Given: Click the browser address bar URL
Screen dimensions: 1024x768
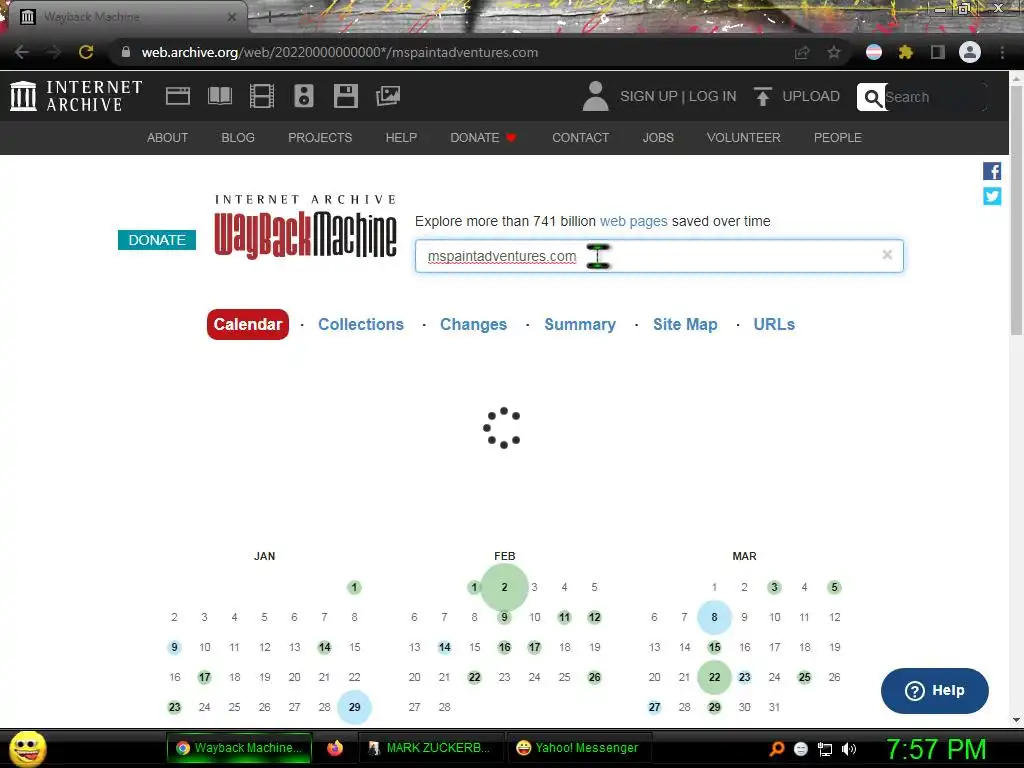Looking at the screenshot, I should (x=340, y=52).
